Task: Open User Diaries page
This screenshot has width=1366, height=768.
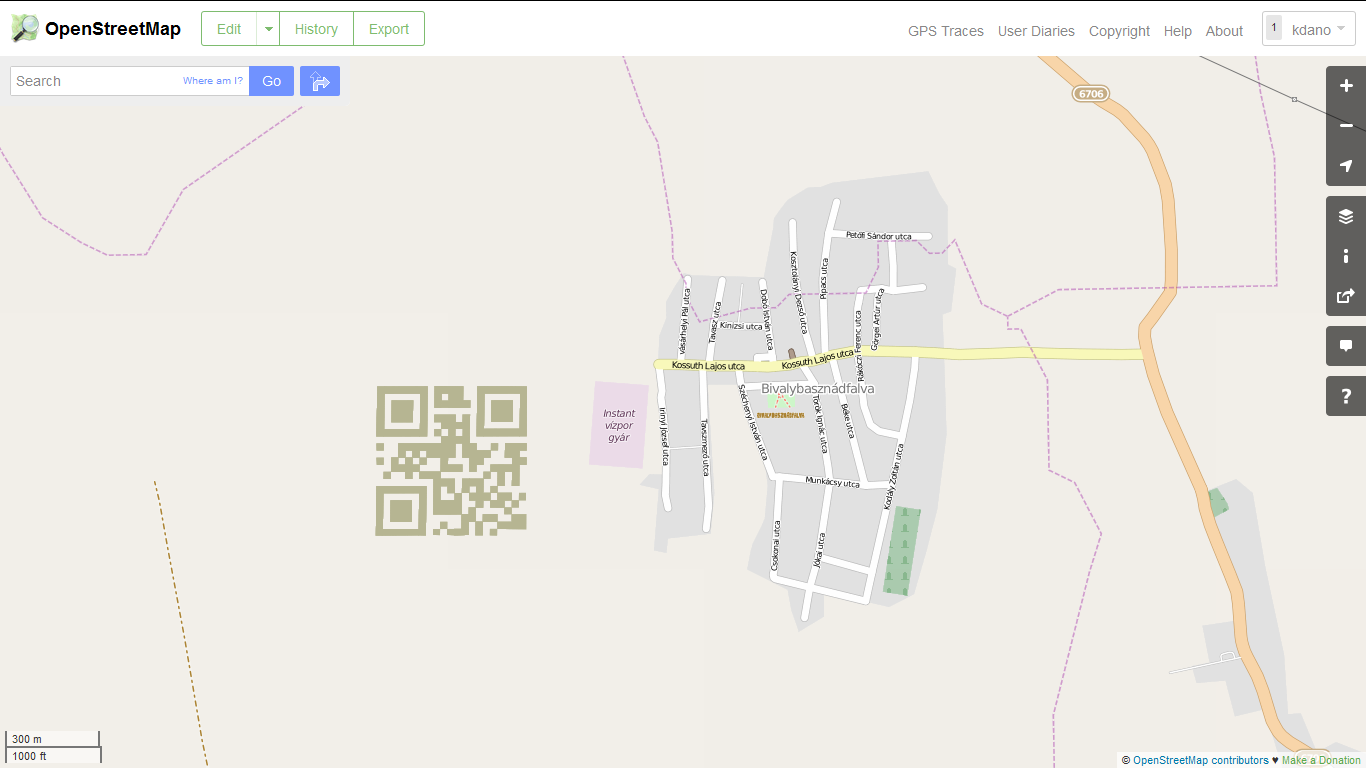Action: [x=1036, y=31]
